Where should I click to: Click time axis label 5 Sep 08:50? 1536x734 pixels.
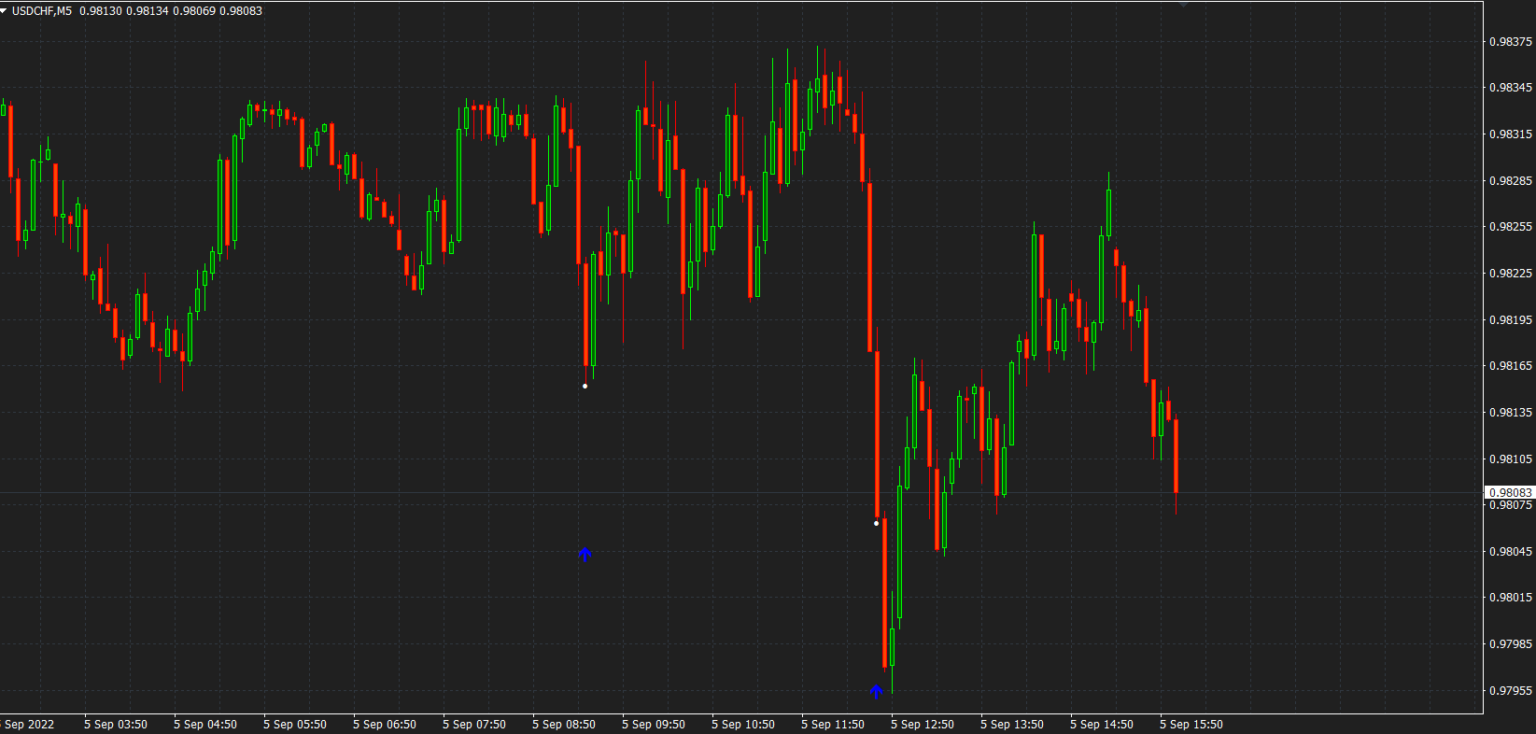(564, 724)
